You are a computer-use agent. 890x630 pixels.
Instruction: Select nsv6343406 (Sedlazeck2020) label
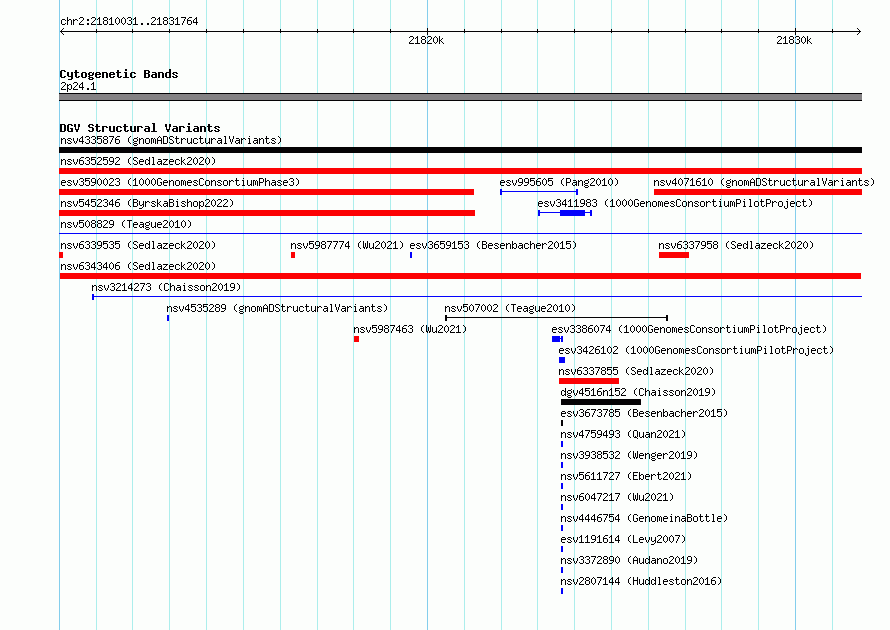pos(138,266)
